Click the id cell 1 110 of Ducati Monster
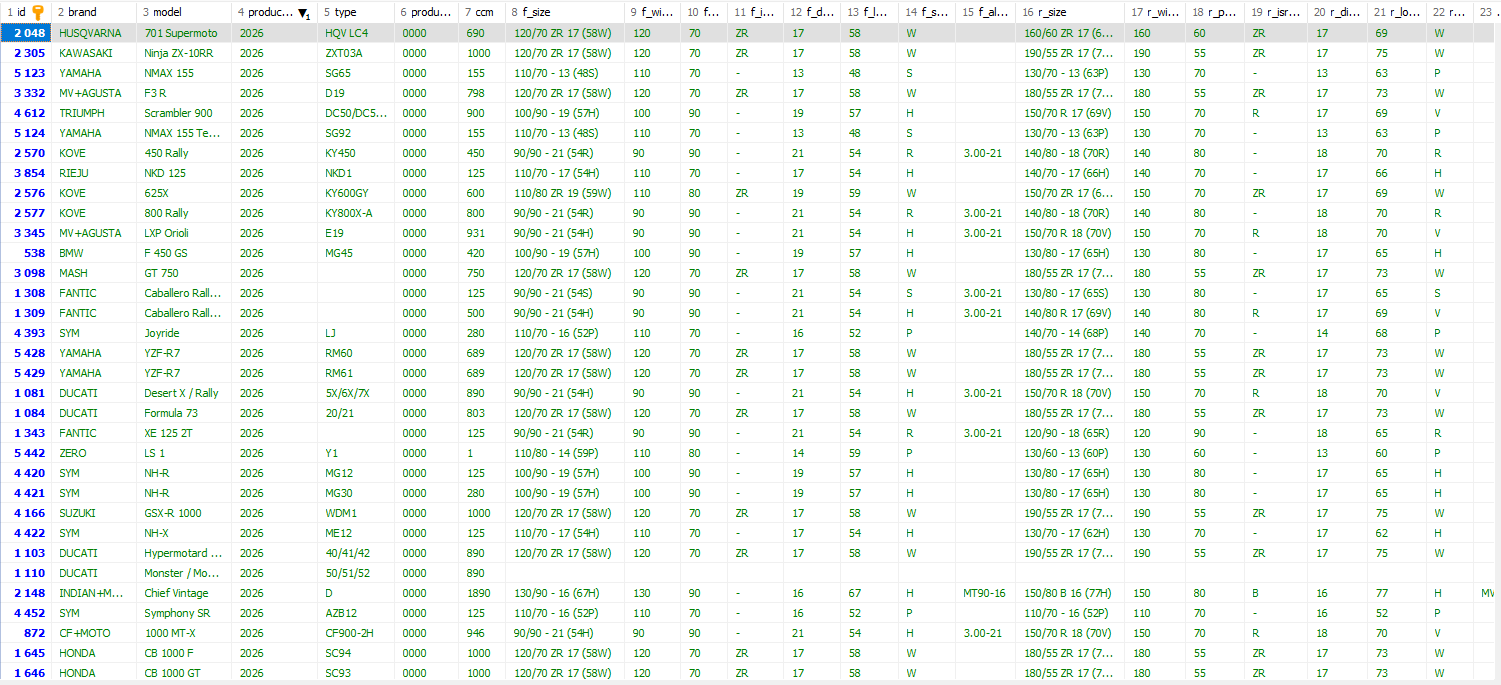Image resolution: width=1501 pixels, height=685 pixels. click(26, 573)
